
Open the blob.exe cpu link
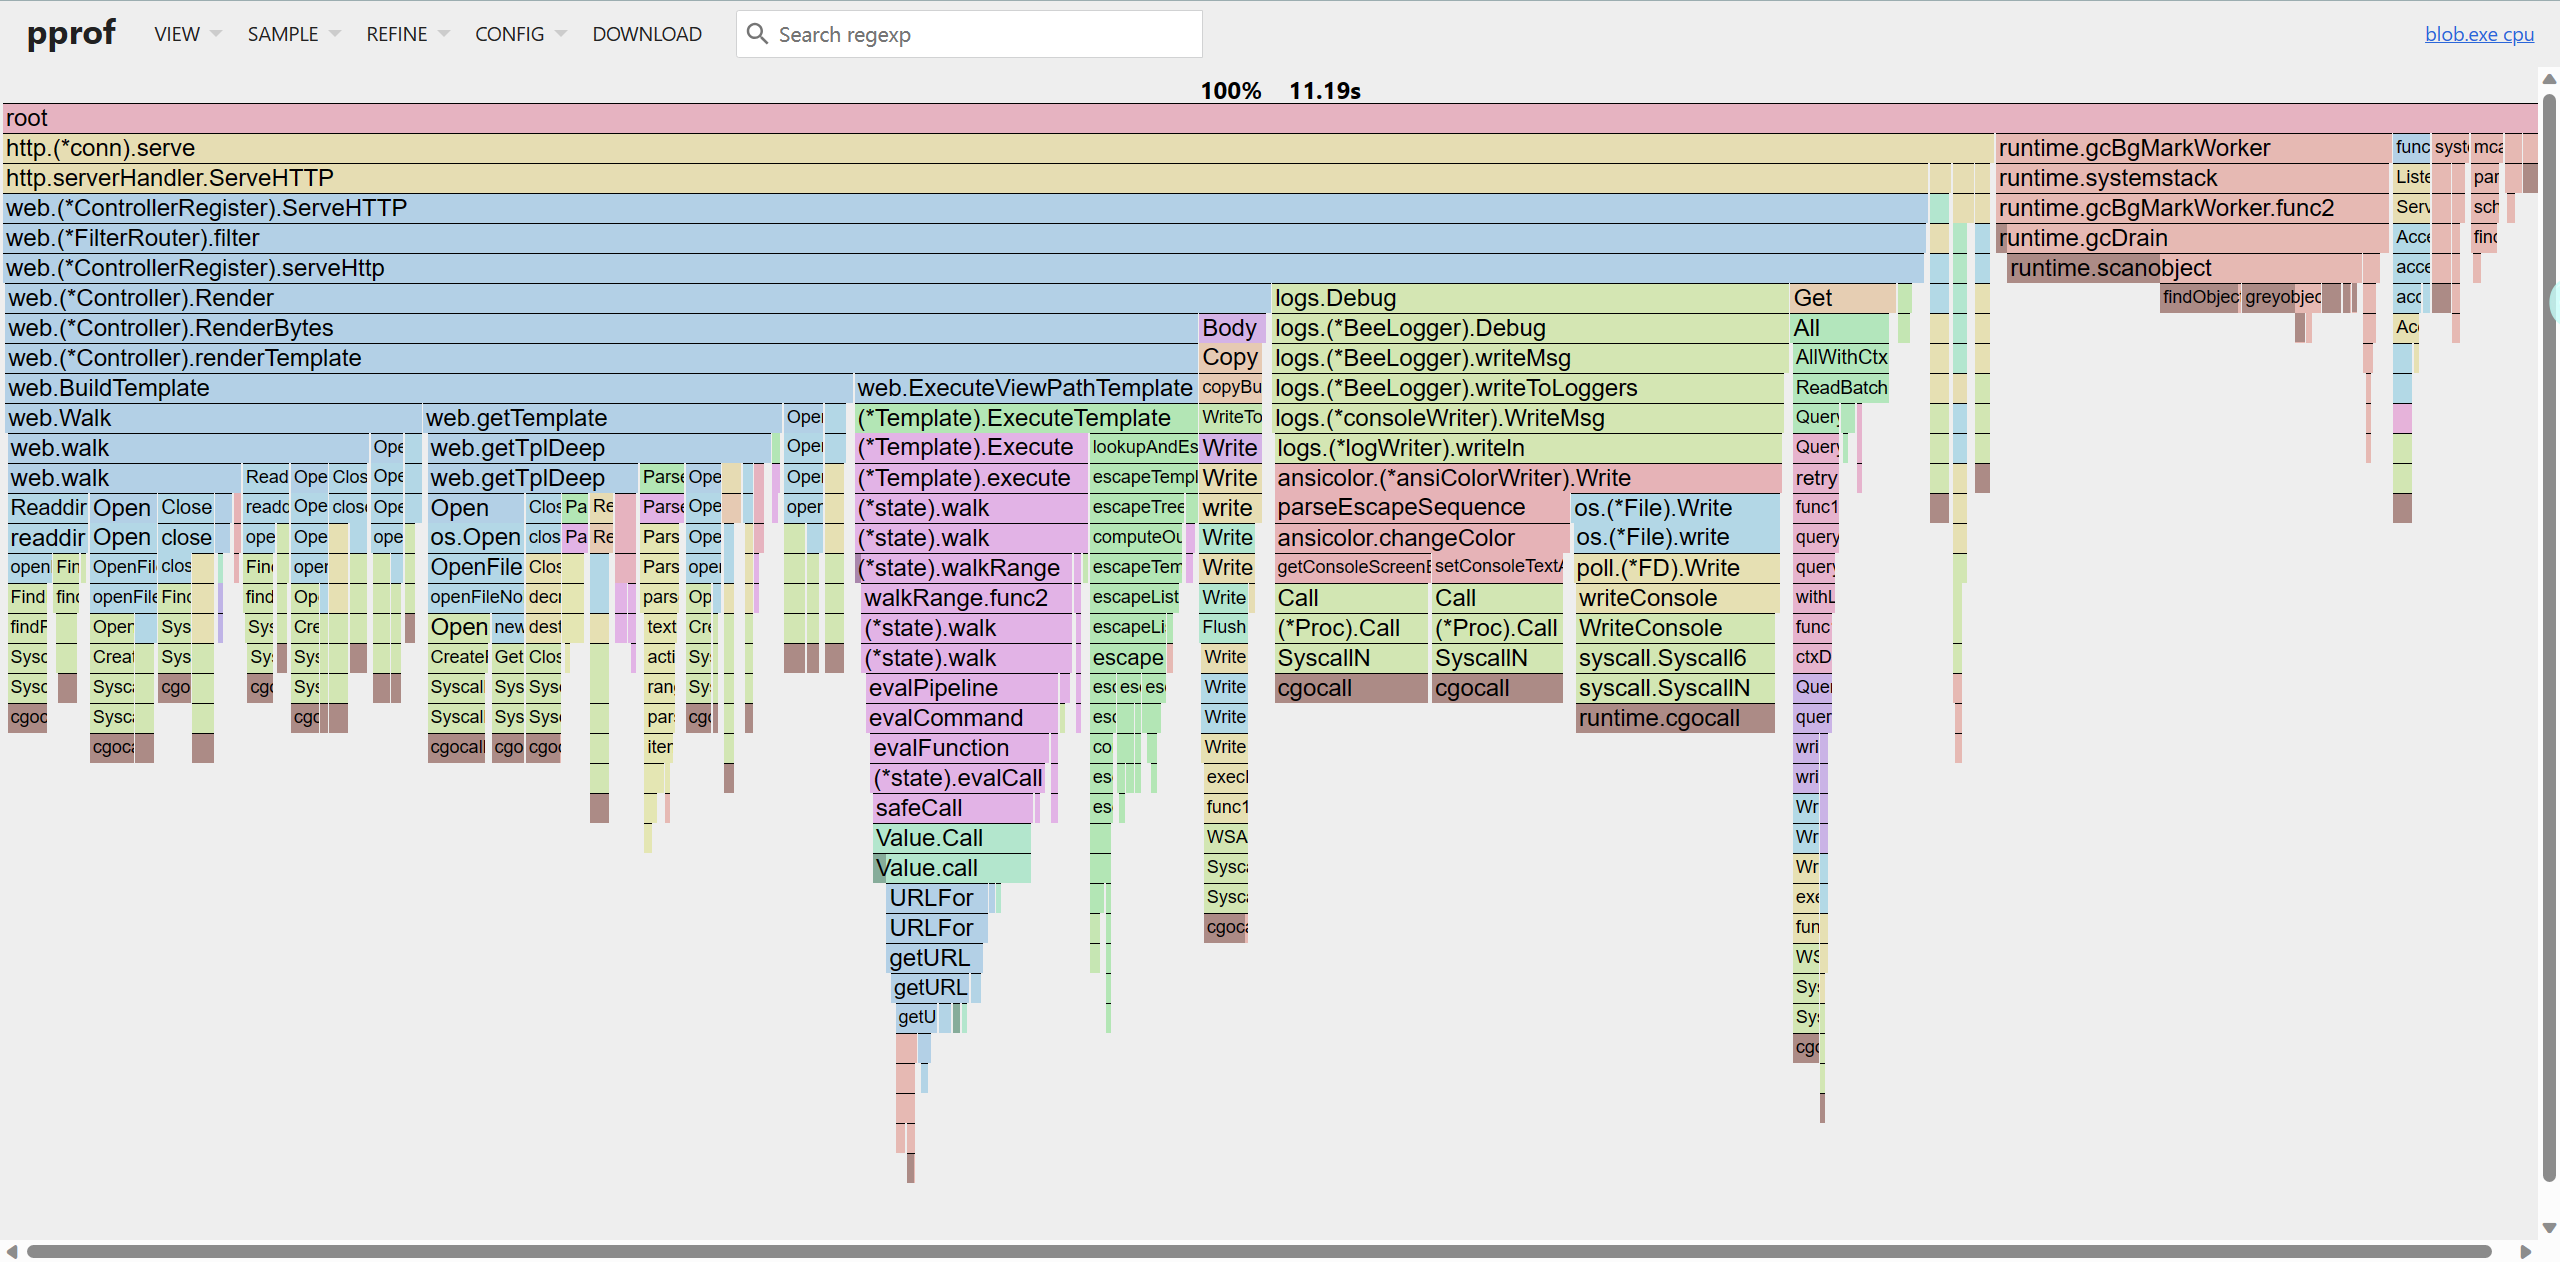(2478, 34)
